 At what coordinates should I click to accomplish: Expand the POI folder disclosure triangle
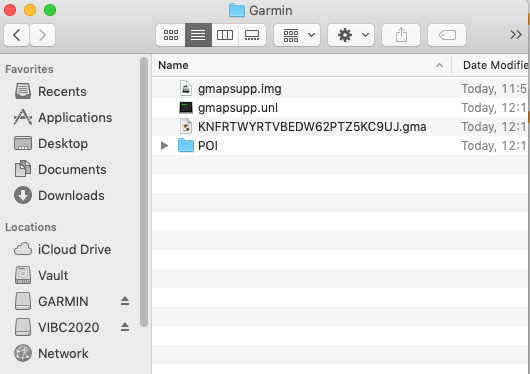click(165, 146)
